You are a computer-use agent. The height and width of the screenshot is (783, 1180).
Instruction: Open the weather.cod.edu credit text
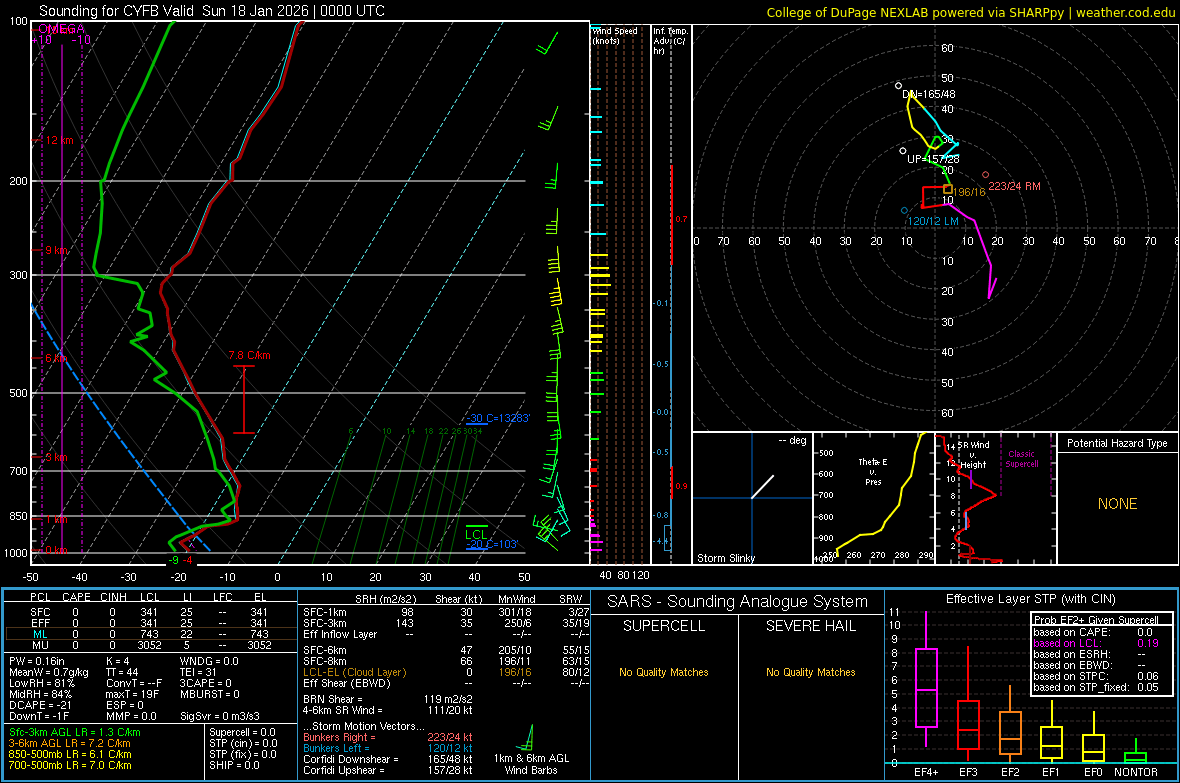point(1125,13)
